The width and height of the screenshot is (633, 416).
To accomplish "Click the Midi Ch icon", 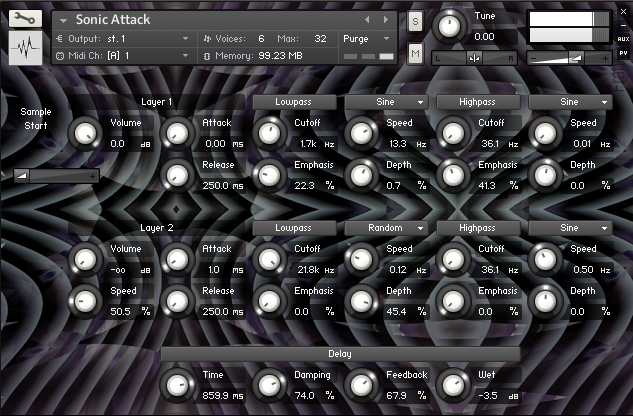I will (60, 56).
